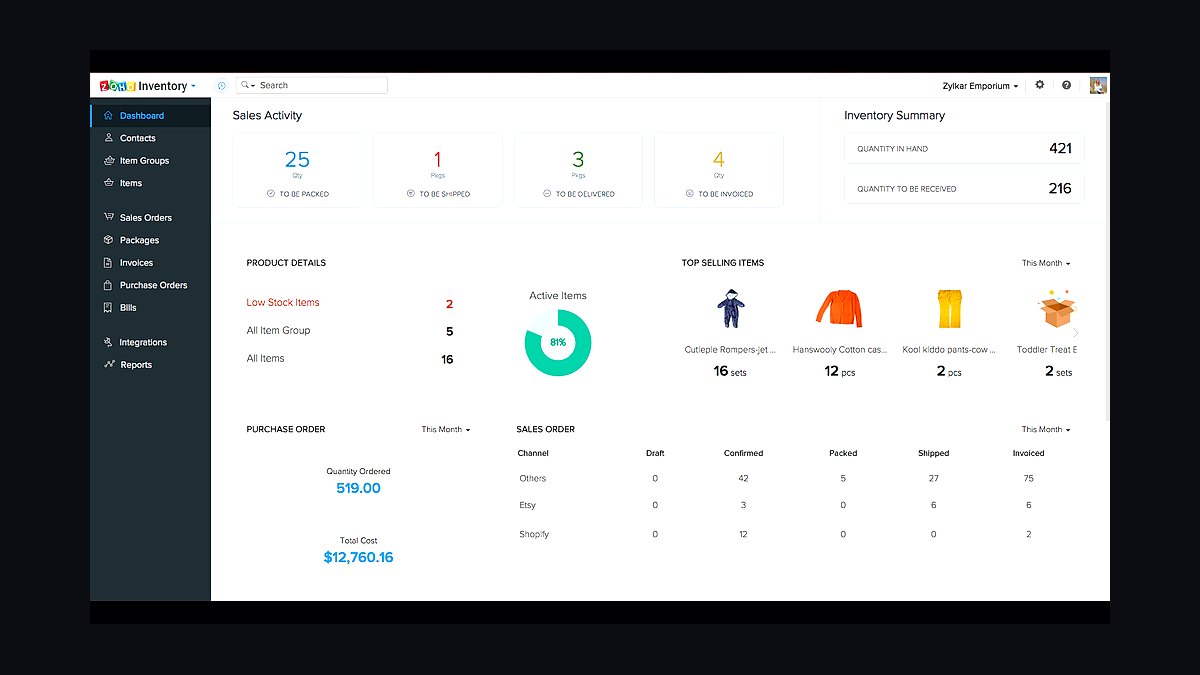The width and height of the screenshot is (1200, 675).
Task: Open Dashboard in the sidebar
Action: point(151,116)
